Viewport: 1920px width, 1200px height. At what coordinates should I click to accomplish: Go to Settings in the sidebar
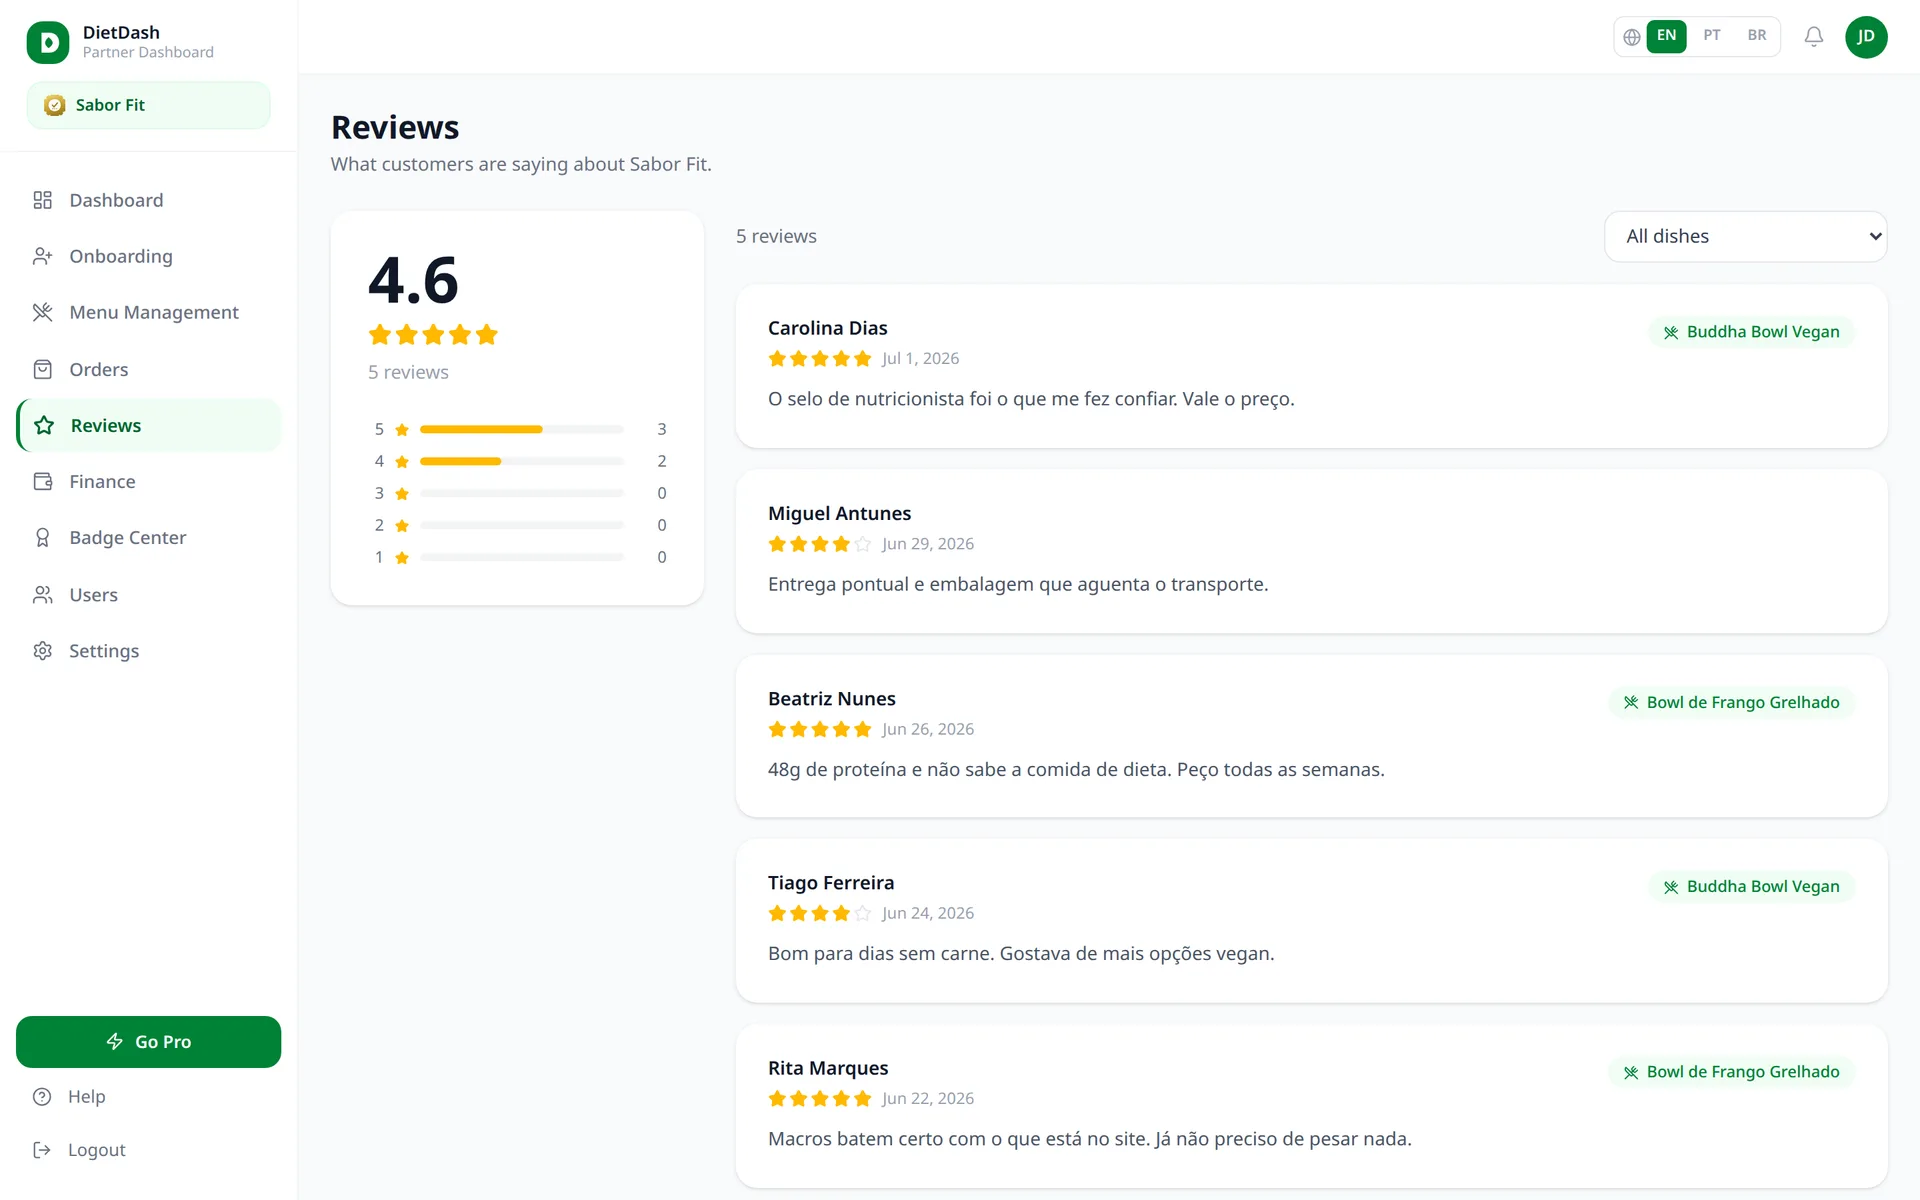[149, 650]
